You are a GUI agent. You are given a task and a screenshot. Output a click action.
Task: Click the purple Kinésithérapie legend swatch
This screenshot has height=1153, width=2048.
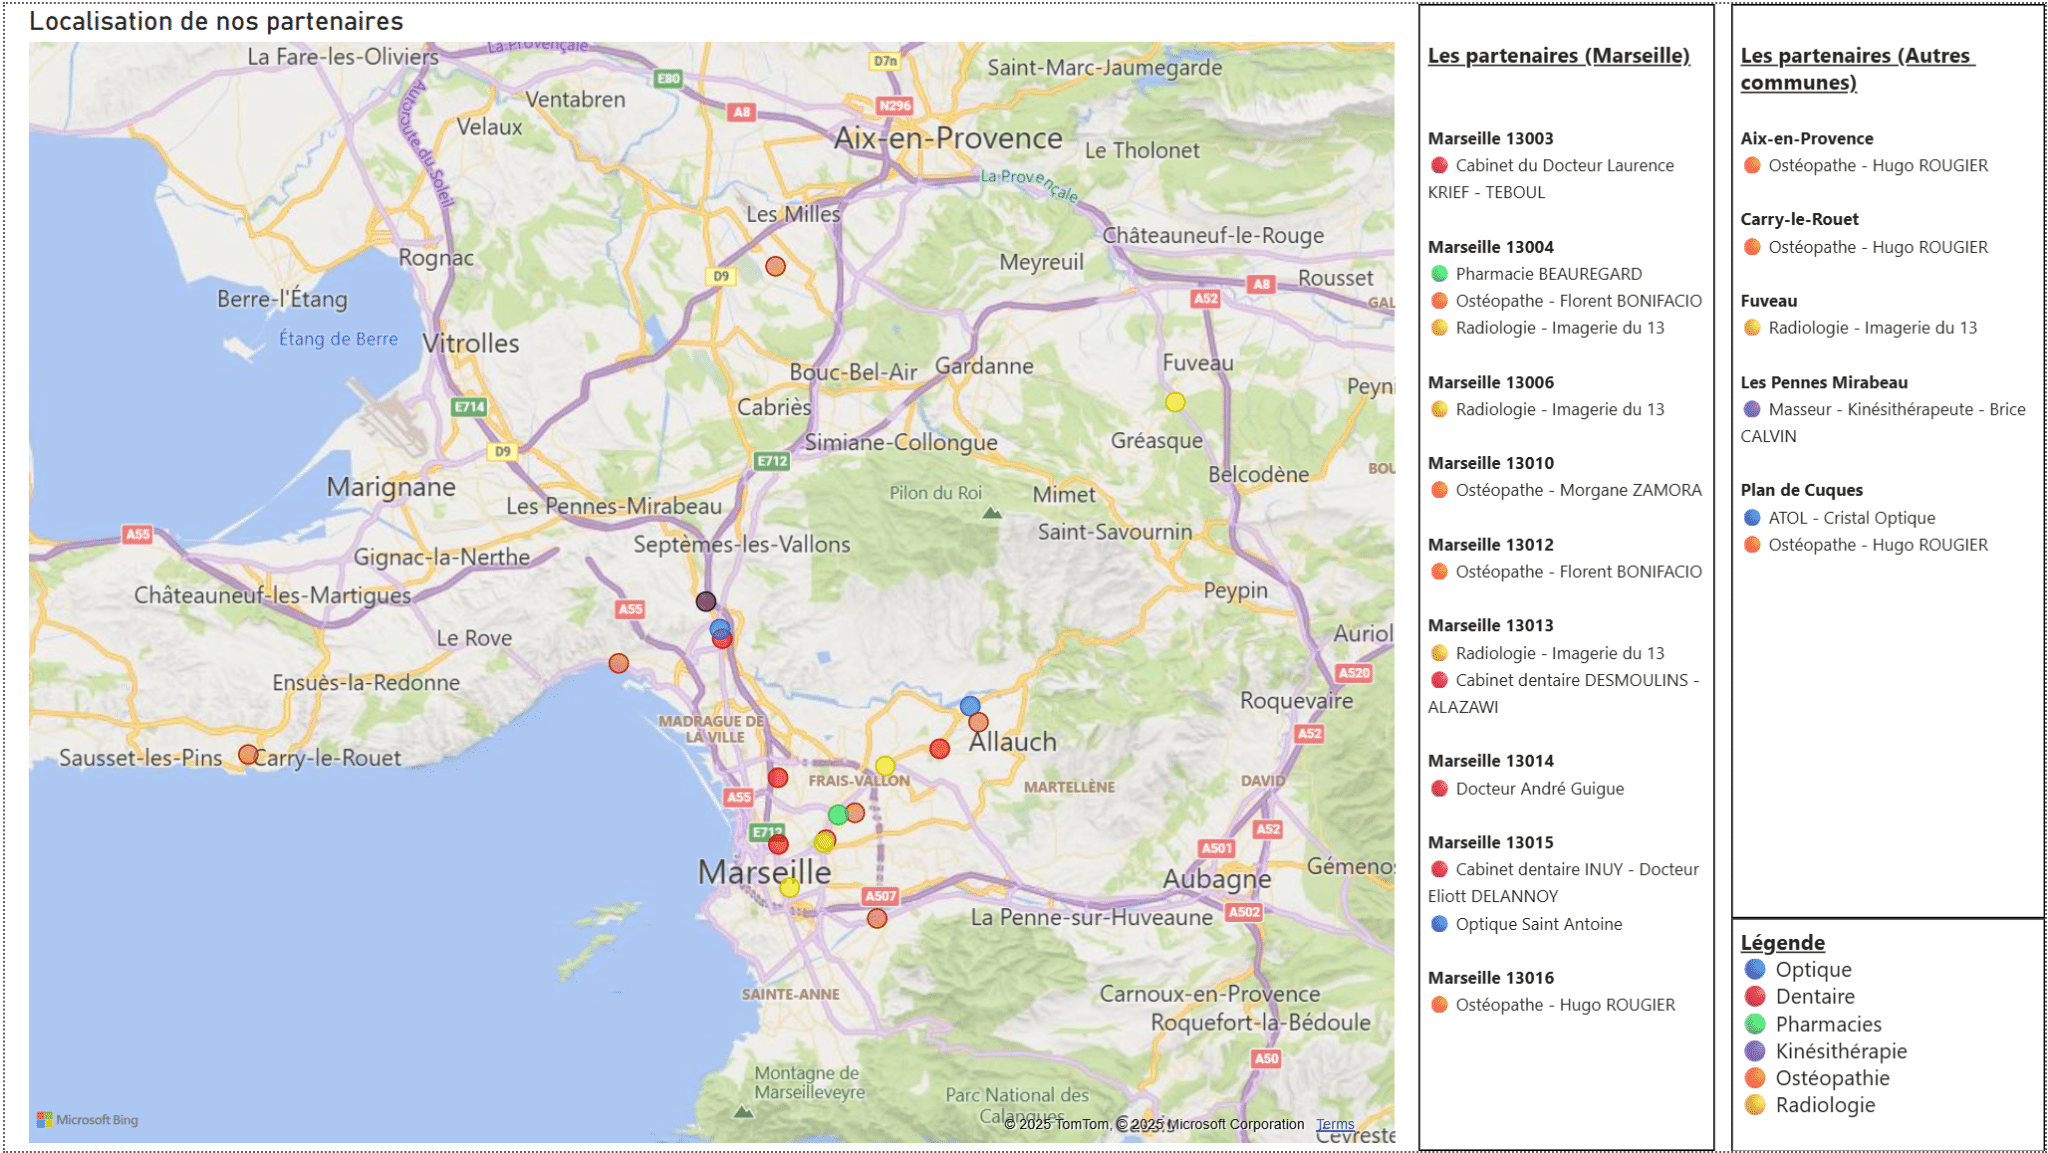tap(1754, 1051)
